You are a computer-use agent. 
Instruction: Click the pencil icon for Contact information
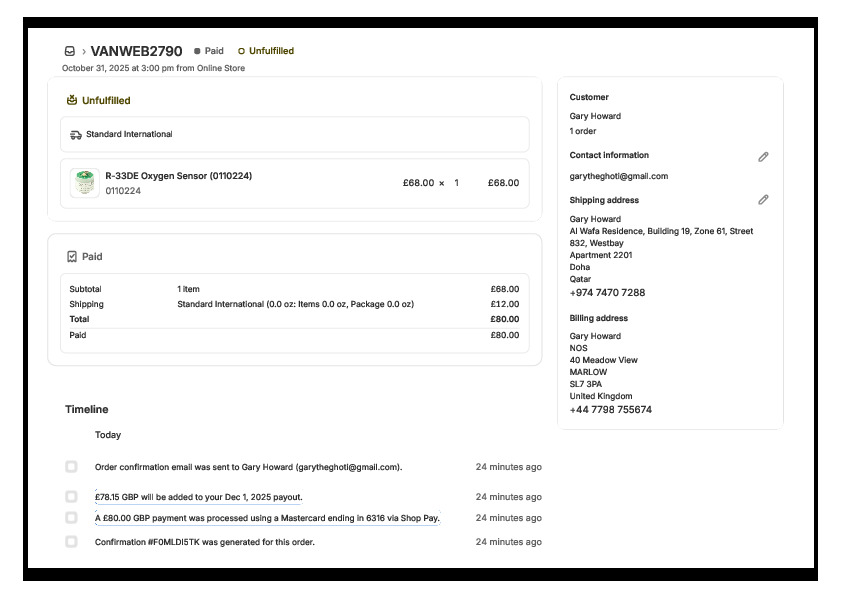(x=763, y=157)
